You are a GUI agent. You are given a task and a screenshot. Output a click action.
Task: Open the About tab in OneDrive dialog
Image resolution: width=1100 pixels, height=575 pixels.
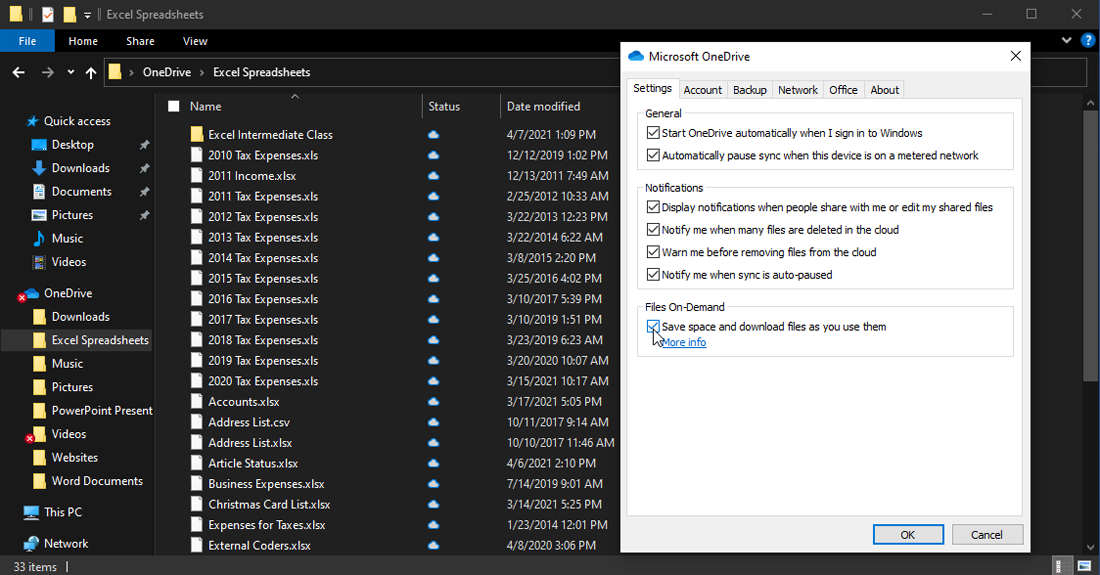(885, 90)
